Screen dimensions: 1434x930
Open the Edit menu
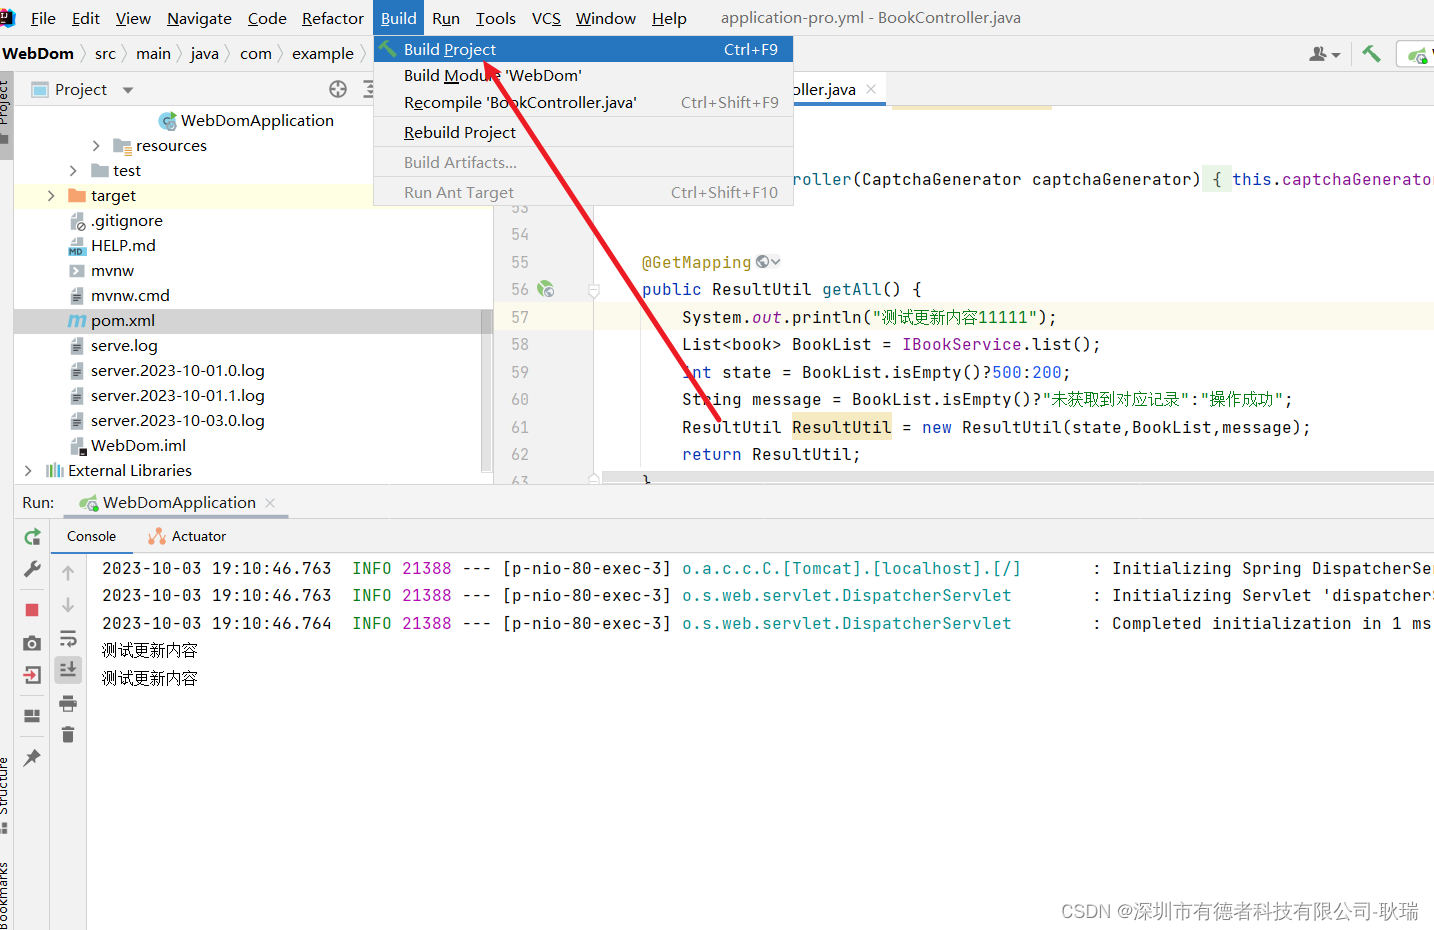86,18
